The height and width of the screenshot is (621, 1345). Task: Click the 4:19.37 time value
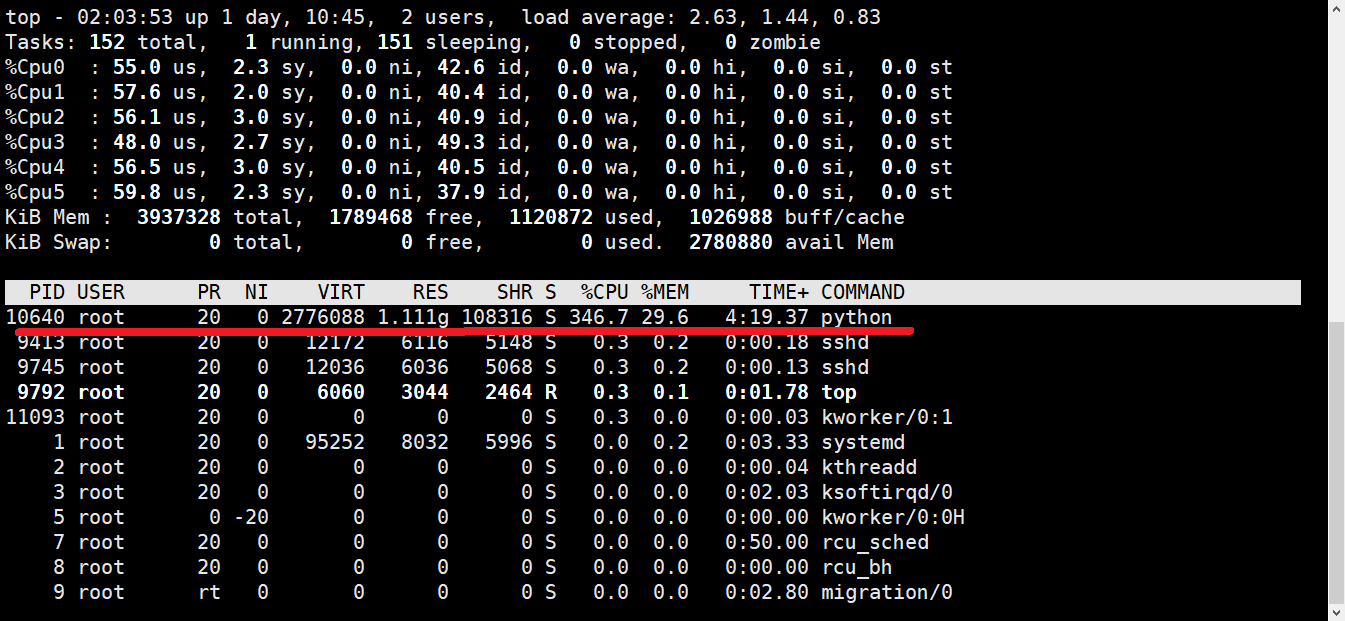click(767, 317)
